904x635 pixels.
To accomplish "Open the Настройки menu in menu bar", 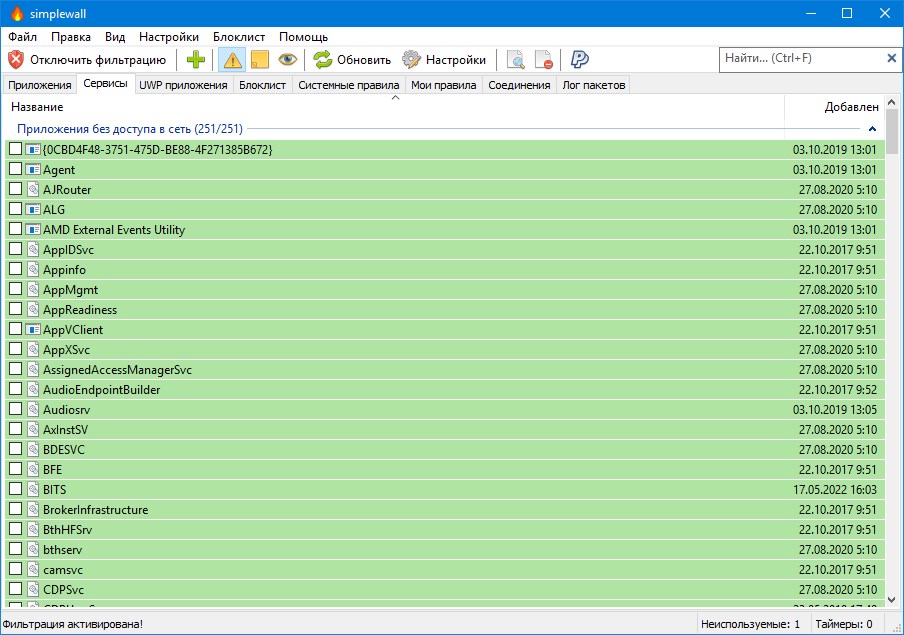I will click(x=169, y=37).
